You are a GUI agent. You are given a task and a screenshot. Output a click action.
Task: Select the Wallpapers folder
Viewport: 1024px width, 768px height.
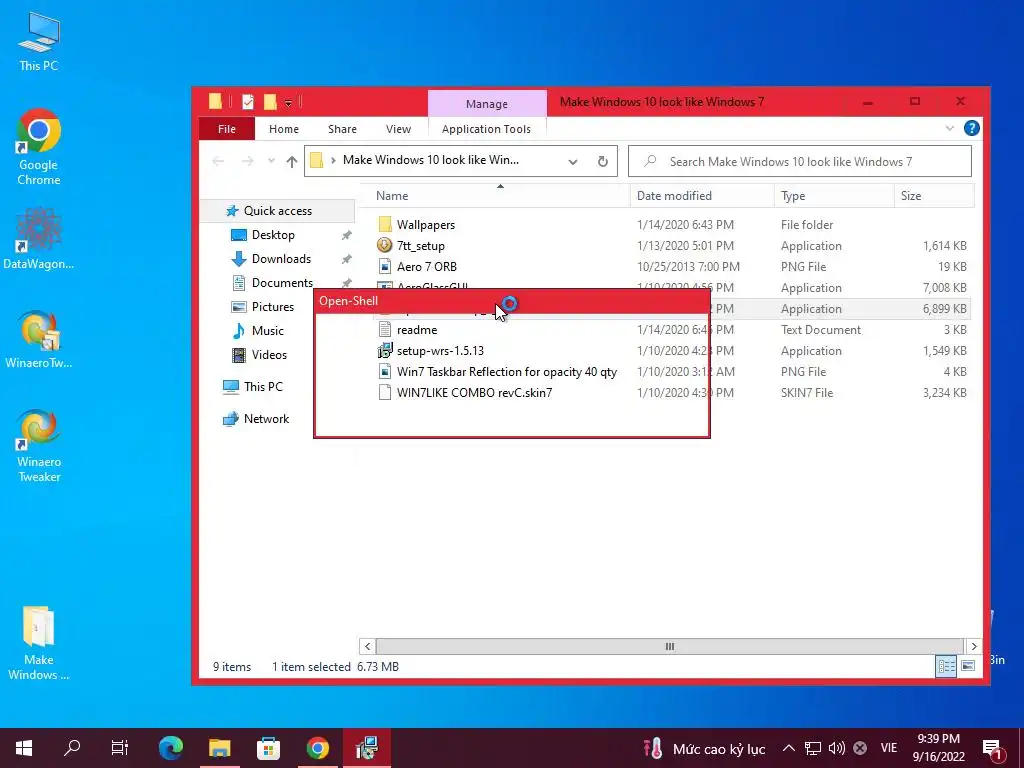click(426, 225)
